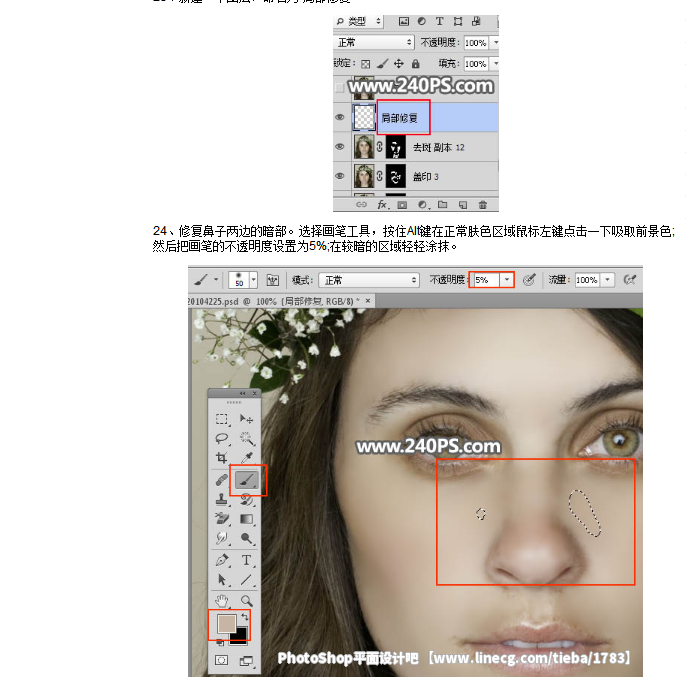Screen dimensions: 686x677
Task: Open the layer filter type dropdown
Action: point(359,21)
